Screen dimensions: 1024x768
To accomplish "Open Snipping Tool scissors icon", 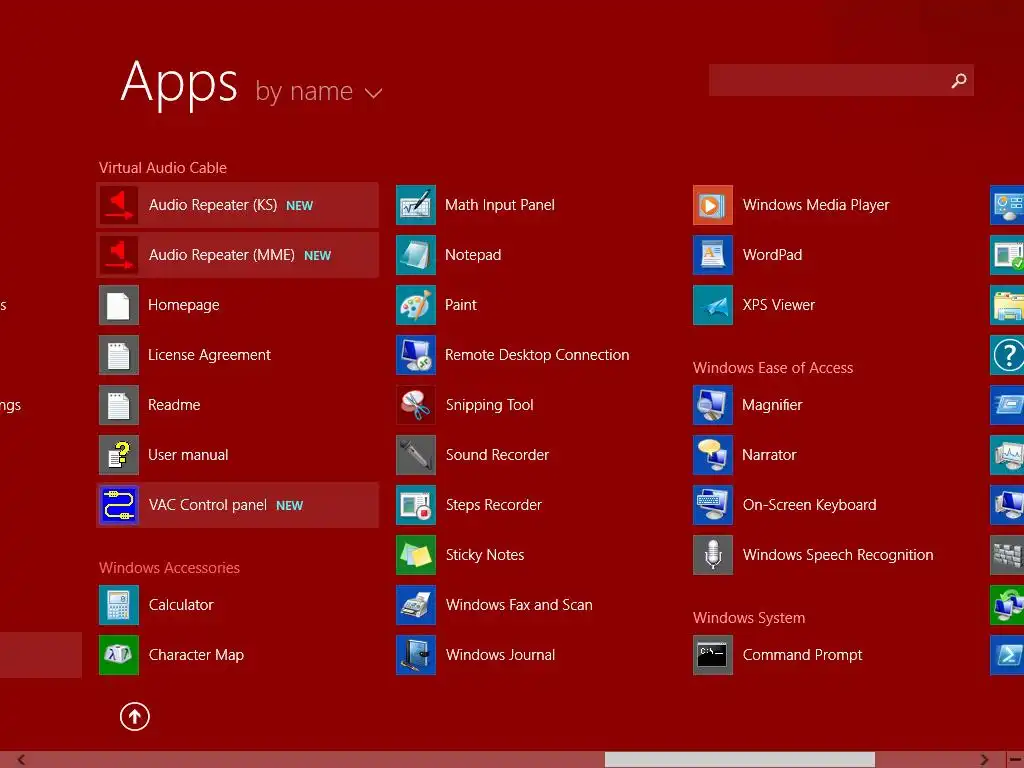I will coord(416,405).
